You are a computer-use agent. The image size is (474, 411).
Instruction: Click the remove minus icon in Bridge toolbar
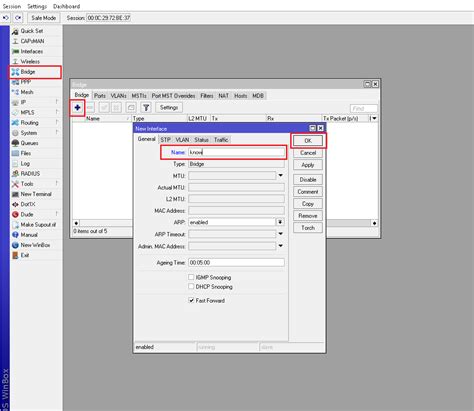90,108
